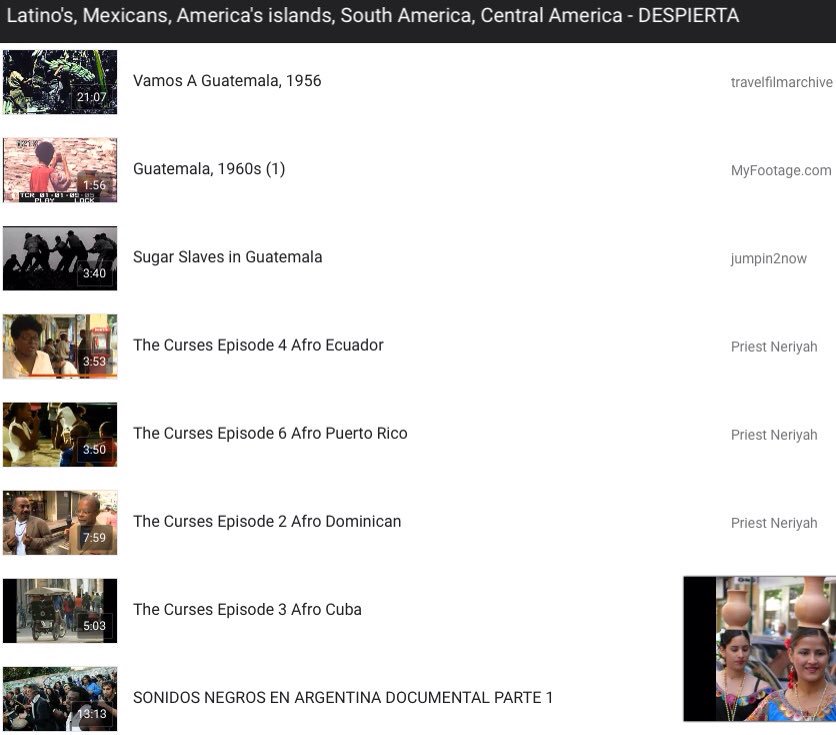This screenshot has height=735, width=836.
Task: Click the Vamos A Guatemala thumbnail
Action: [59, 82]
